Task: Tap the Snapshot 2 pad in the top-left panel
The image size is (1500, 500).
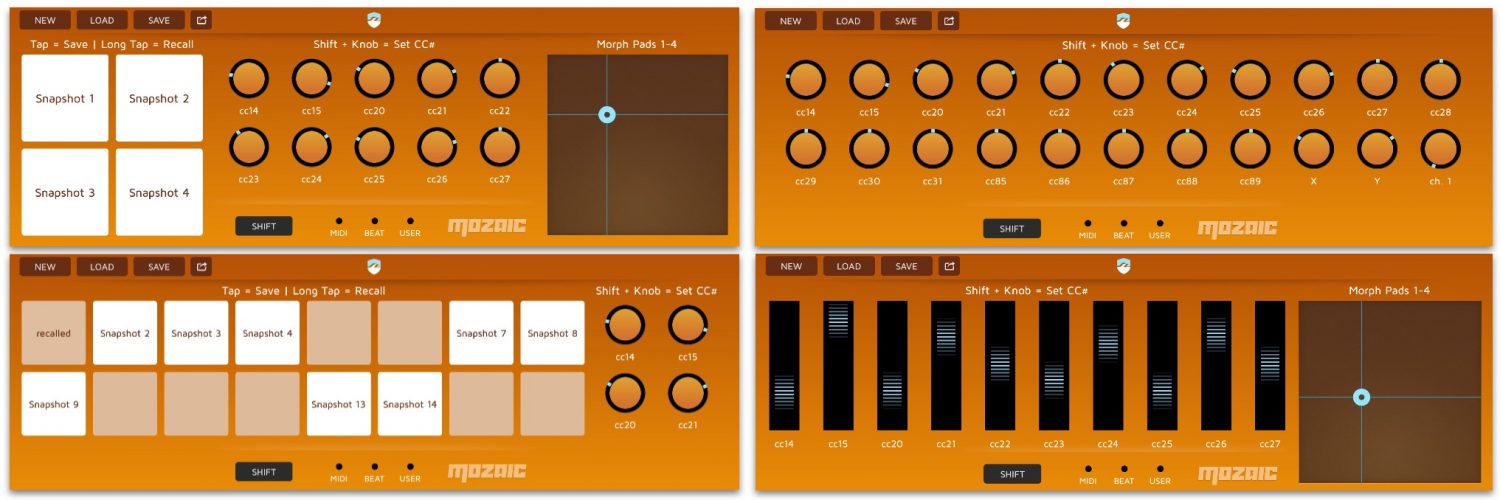Action: tap(159, 98)
